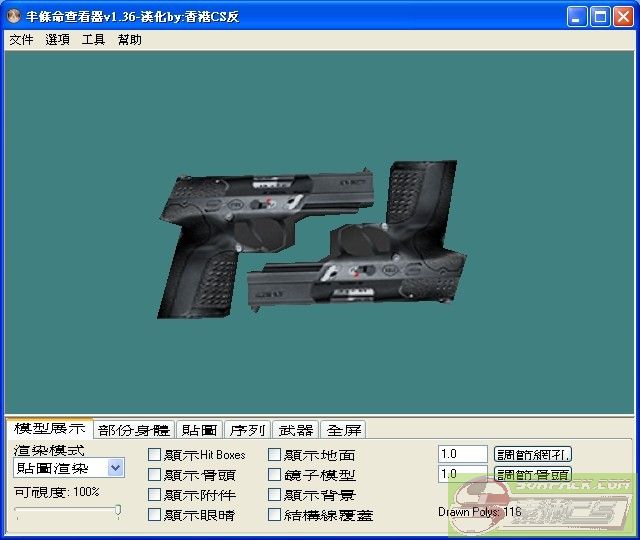Viewport: 640px width, 540px height.
Task: Click the 渲染模式 label
Action: pos(49,450)
